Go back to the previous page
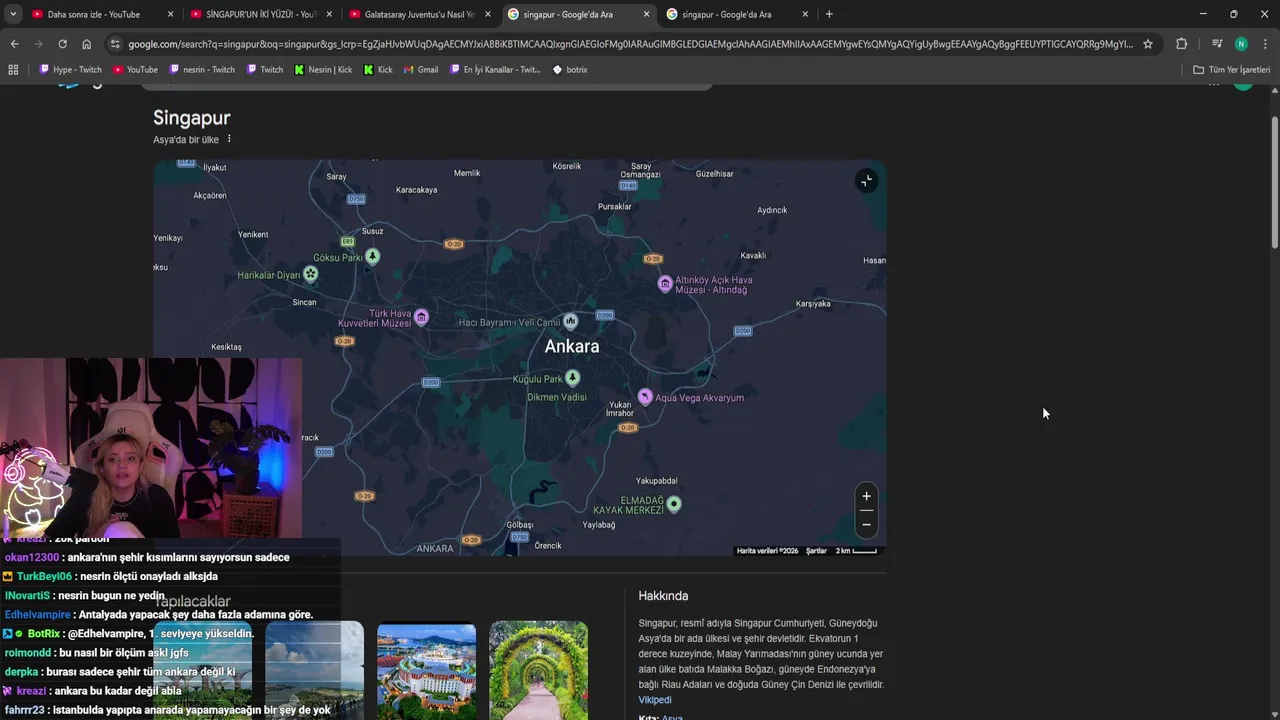The width and height of the screenshot is (1280, 720). 14,44
